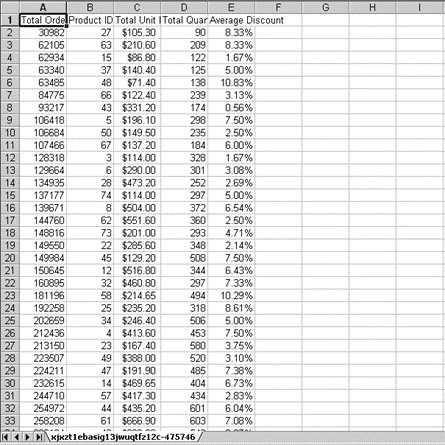Click next sheet navigation arrow
Viewport: 445px width, 445px height.
pos(28,437)
